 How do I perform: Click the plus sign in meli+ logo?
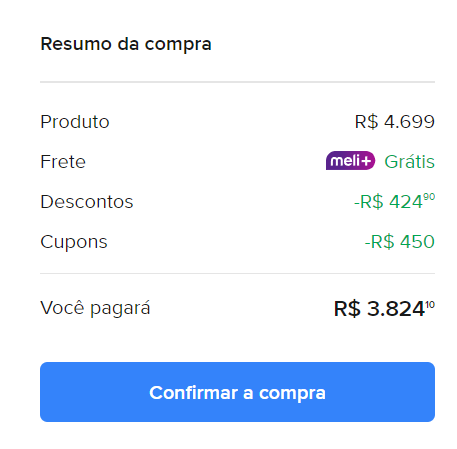[366, 161]
